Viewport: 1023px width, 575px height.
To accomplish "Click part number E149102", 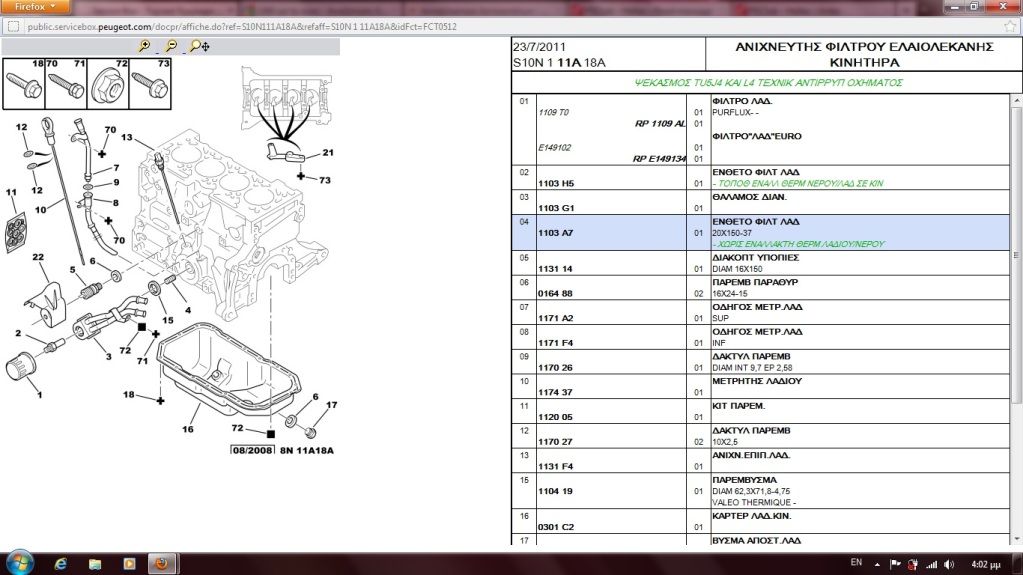I will [555, 148].
